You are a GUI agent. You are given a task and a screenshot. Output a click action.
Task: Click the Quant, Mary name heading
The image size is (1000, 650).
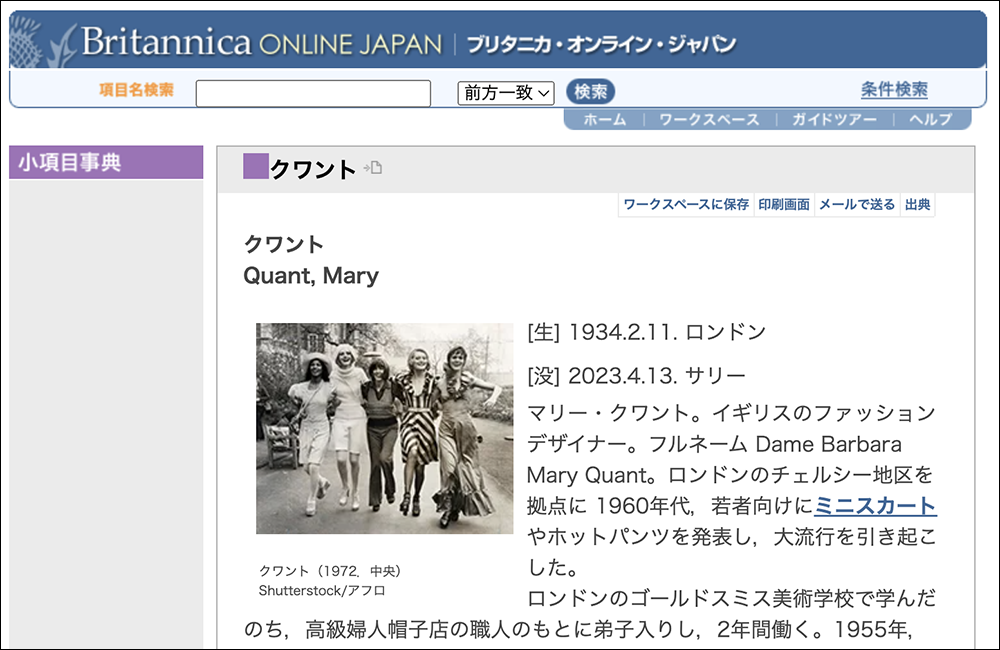click(311, 276)
